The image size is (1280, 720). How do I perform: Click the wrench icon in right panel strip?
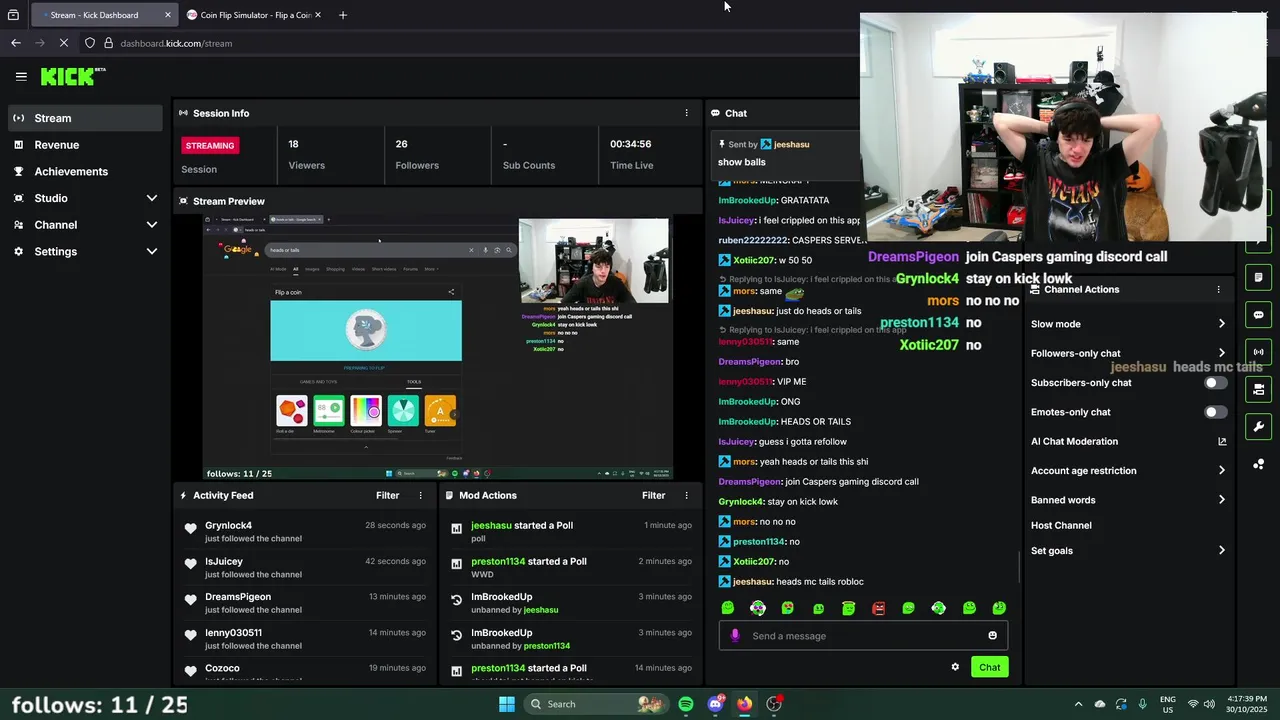[1258, 427]
